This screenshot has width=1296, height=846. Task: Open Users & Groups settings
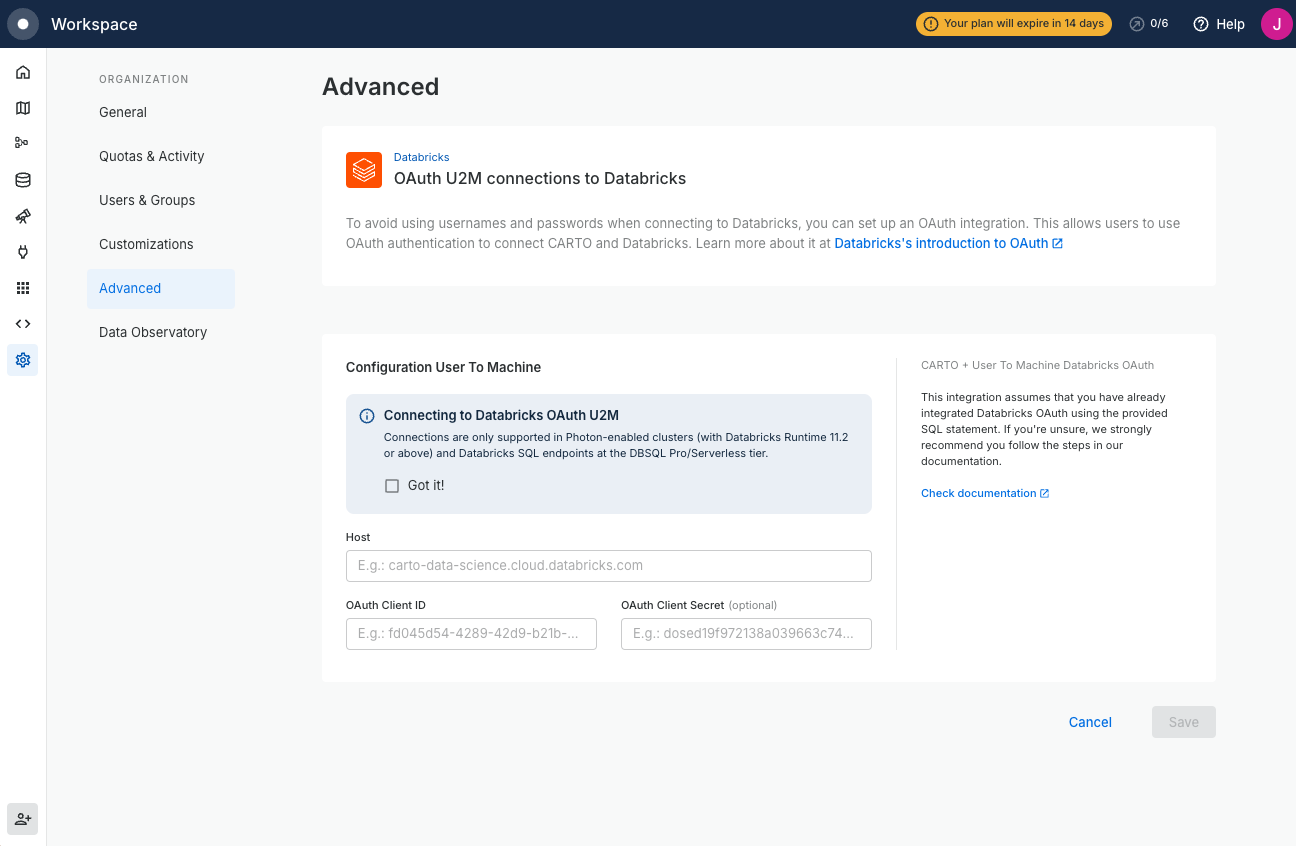[147, 200]
